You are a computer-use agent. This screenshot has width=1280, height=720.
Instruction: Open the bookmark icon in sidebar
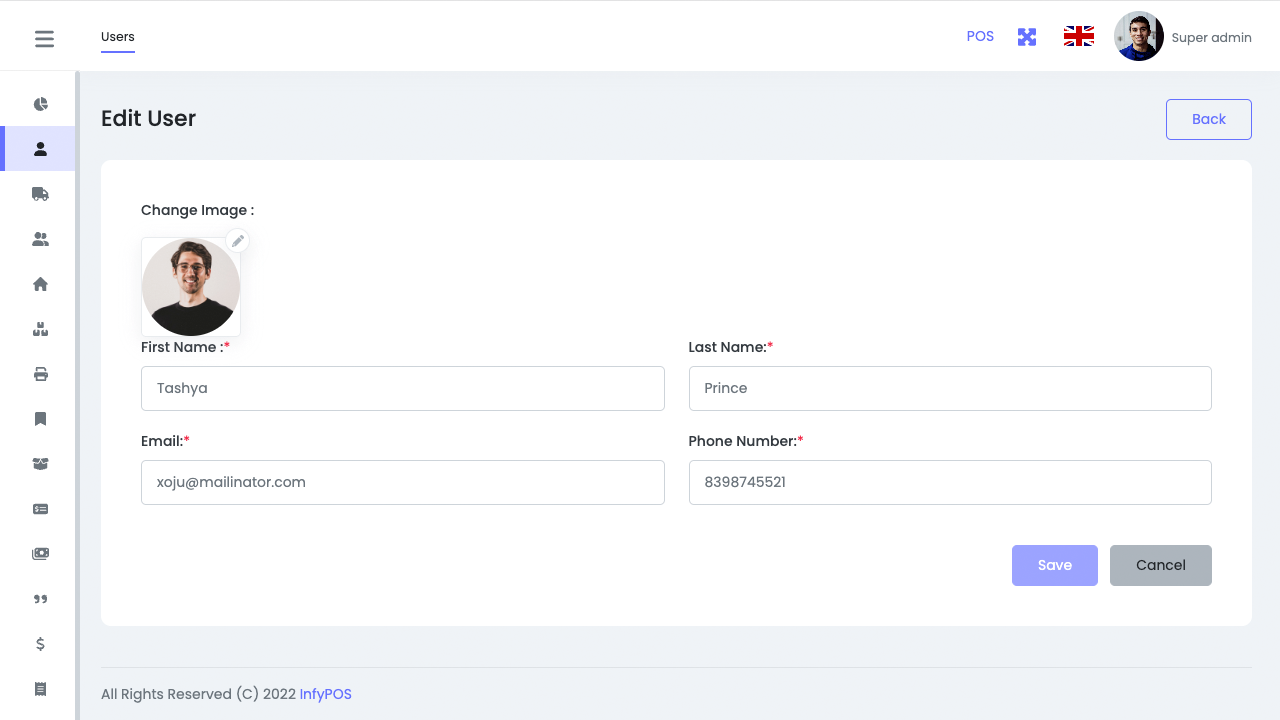pyautogui.click(x=40, y=419)
